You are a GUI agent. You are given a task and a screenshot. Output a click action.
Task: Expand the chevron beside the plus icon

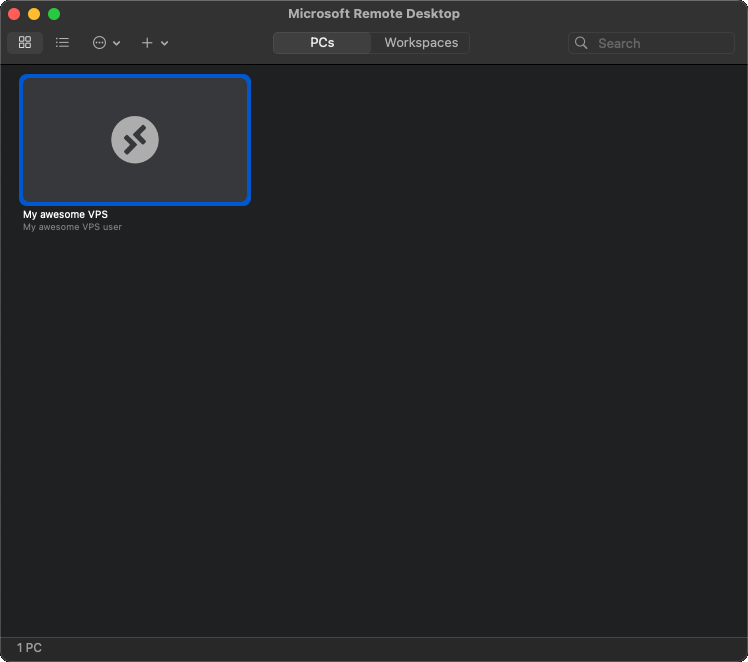pos(165,44)
